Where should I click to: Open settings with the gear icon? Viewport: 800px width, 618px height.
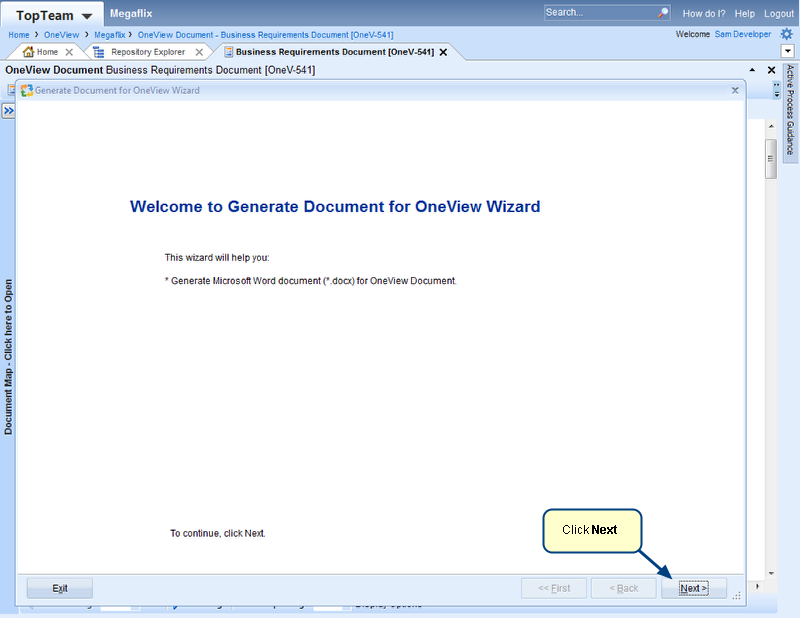(786, 34)
